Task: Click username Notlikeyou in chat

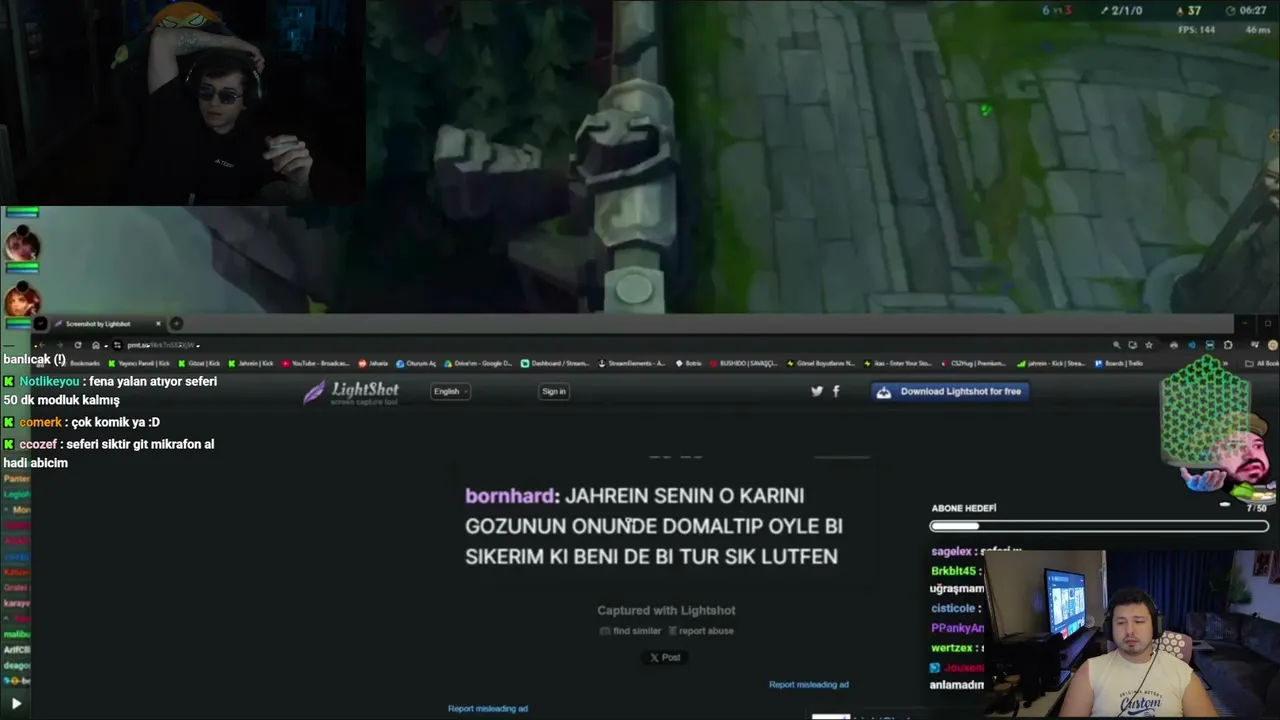Action: coord(49,381)
